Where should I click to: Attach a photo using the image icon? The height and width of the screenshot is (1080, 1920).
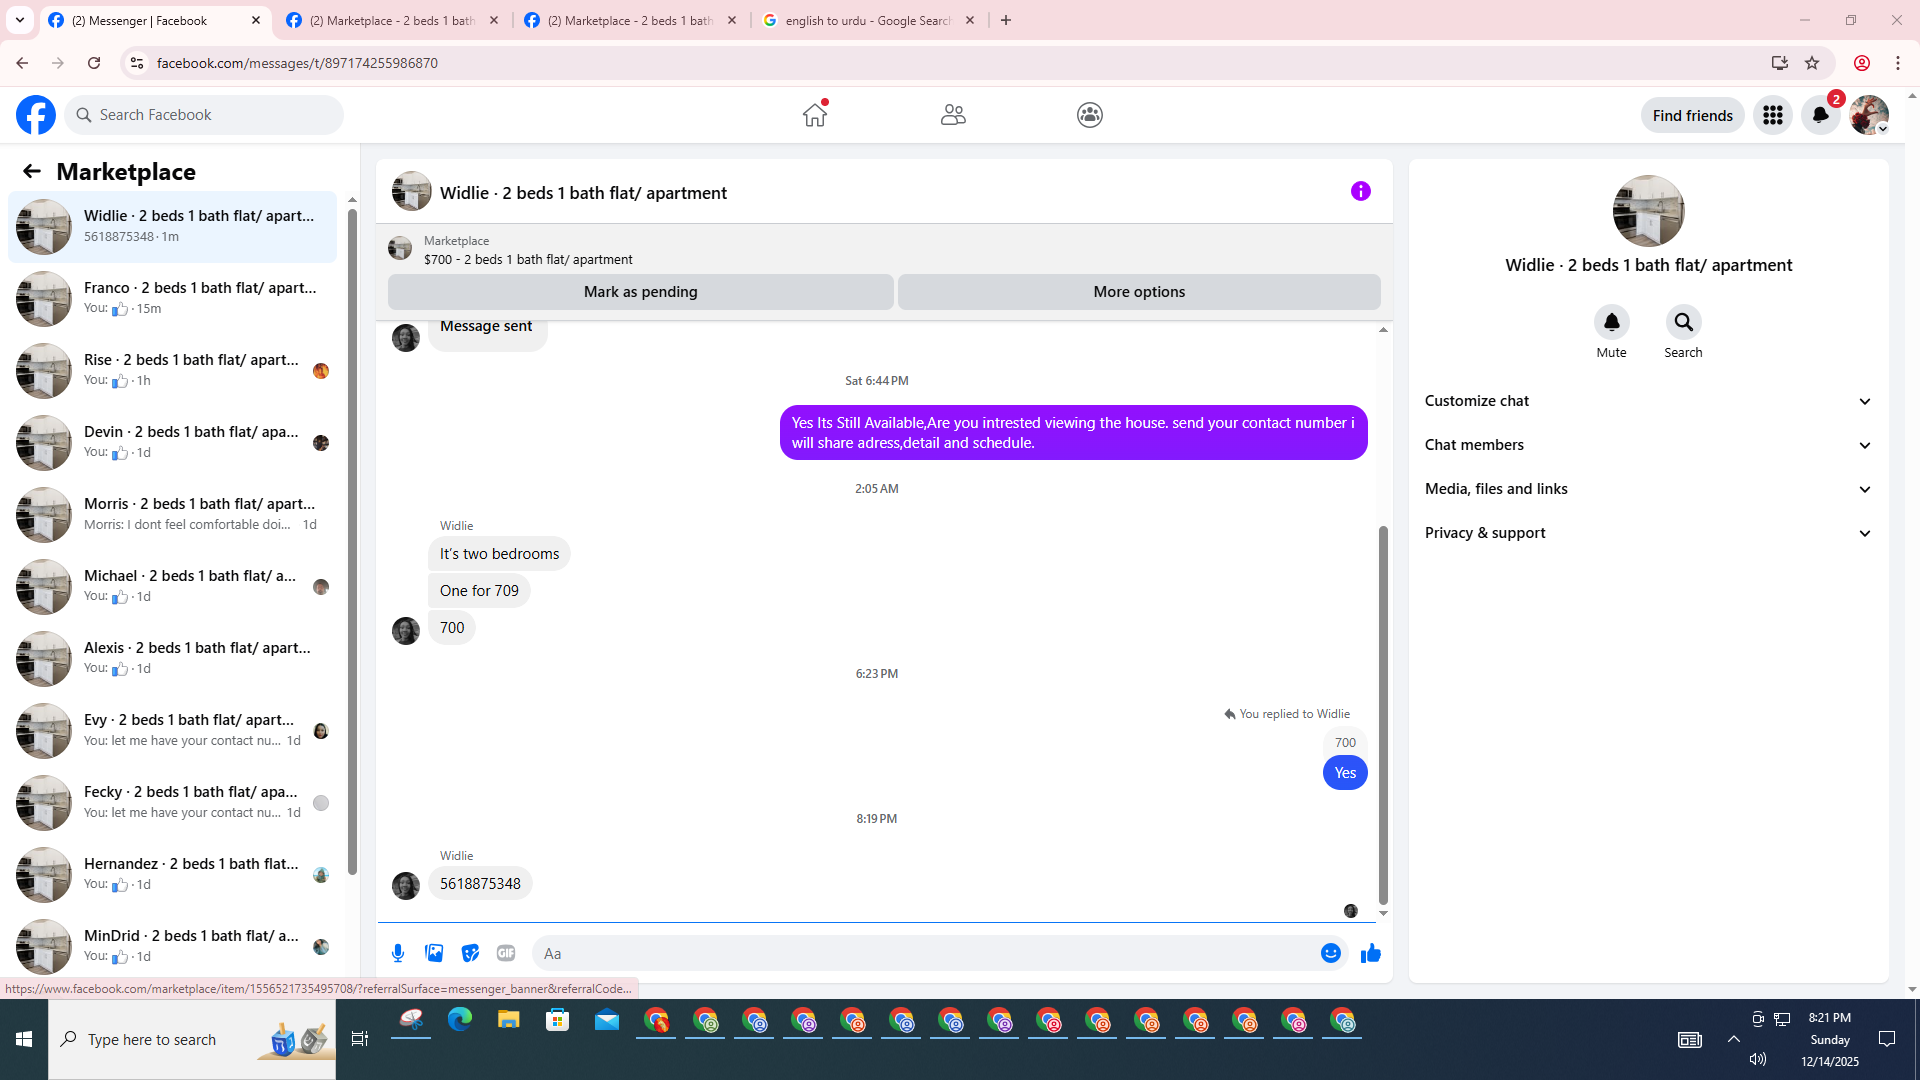(434, 953)
